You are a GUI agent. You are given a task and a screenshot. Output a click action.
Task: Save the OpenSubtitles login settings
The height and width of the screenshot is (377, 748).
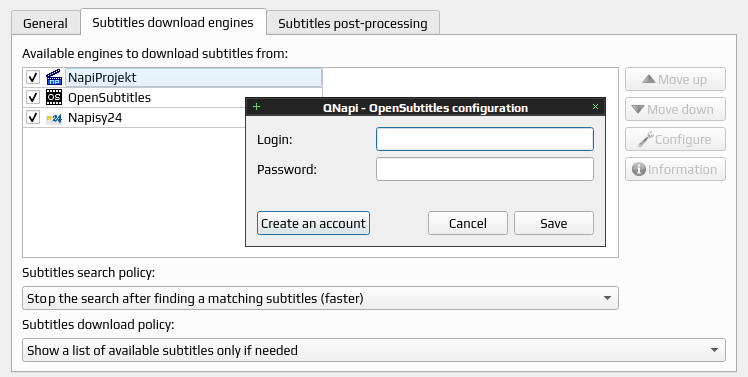554,223
